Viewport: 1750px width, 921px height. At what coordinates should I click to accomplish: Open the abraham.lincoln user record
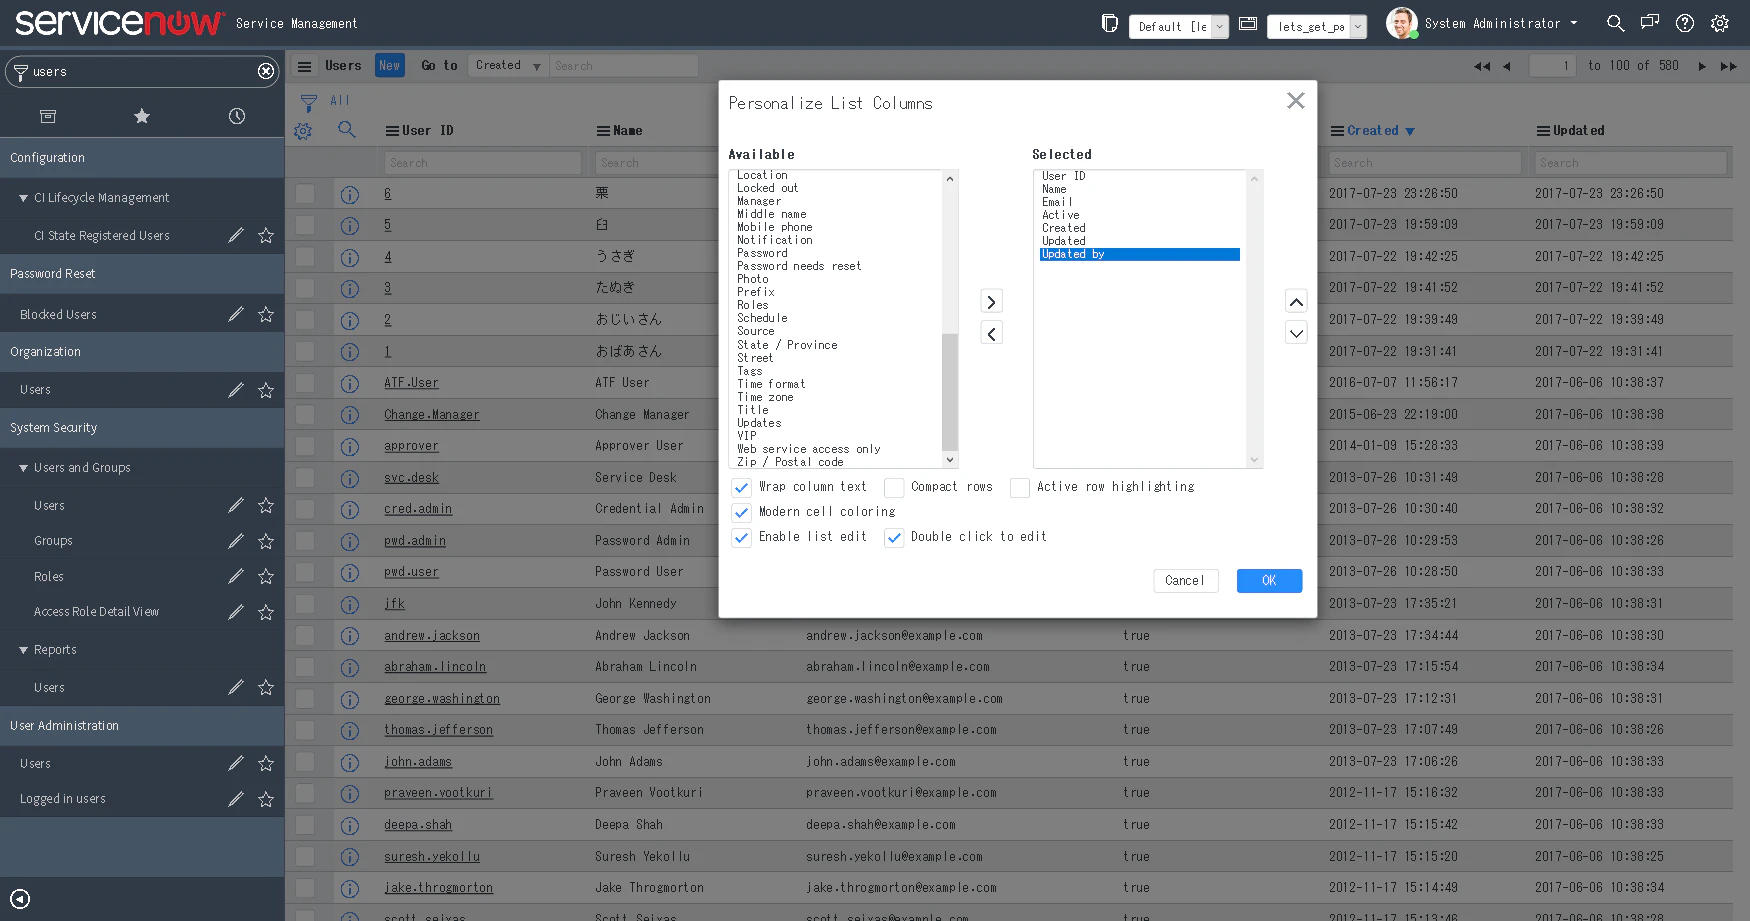coord(435,667)
